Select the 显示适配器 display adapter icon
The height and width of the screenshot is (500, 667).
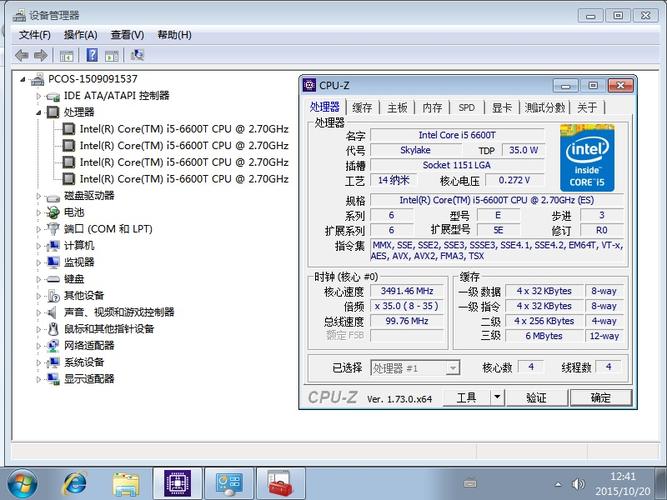[53, 379]
